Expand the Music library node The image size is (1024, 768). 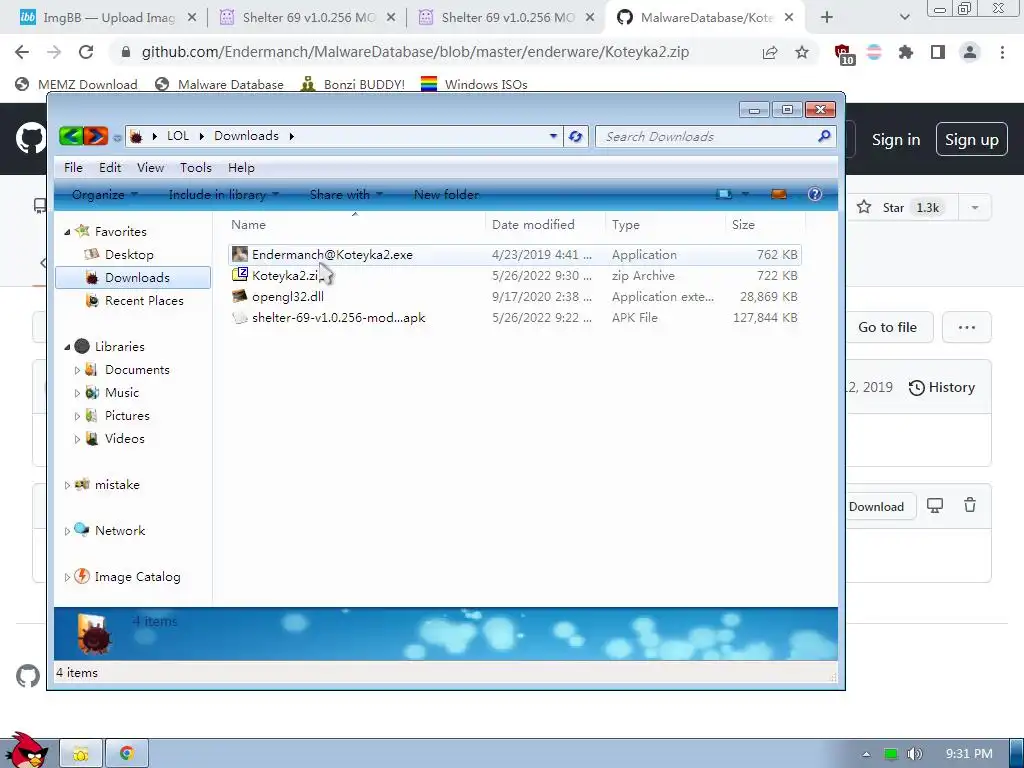[77, 393]
